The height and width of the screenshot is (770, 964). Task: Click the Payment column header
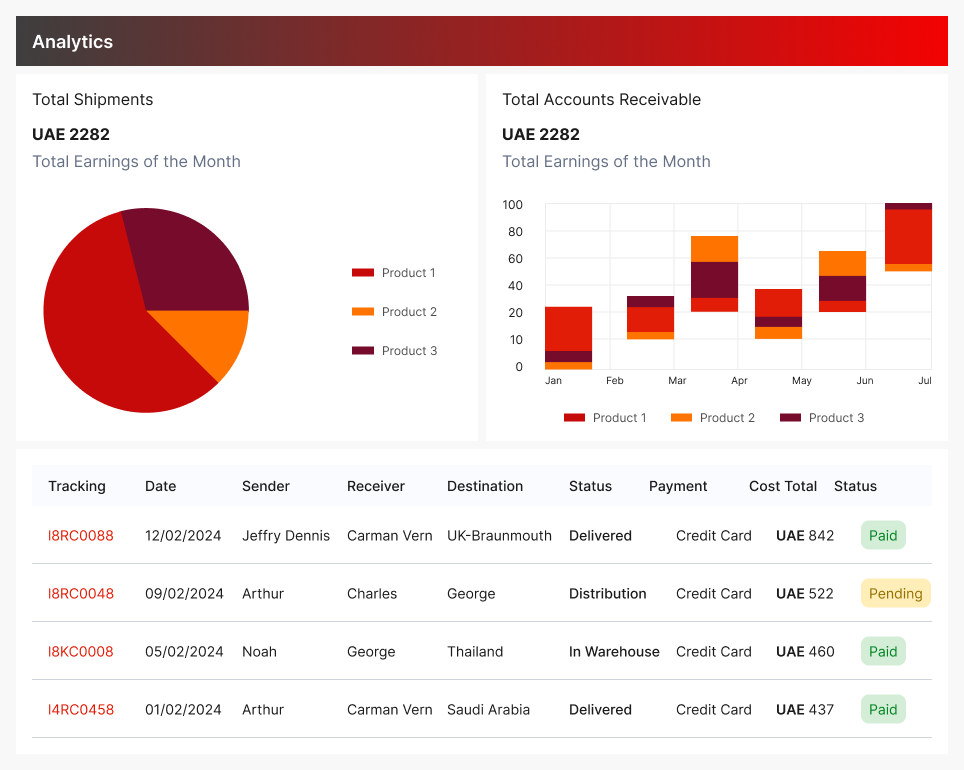(x=678, y=486)
